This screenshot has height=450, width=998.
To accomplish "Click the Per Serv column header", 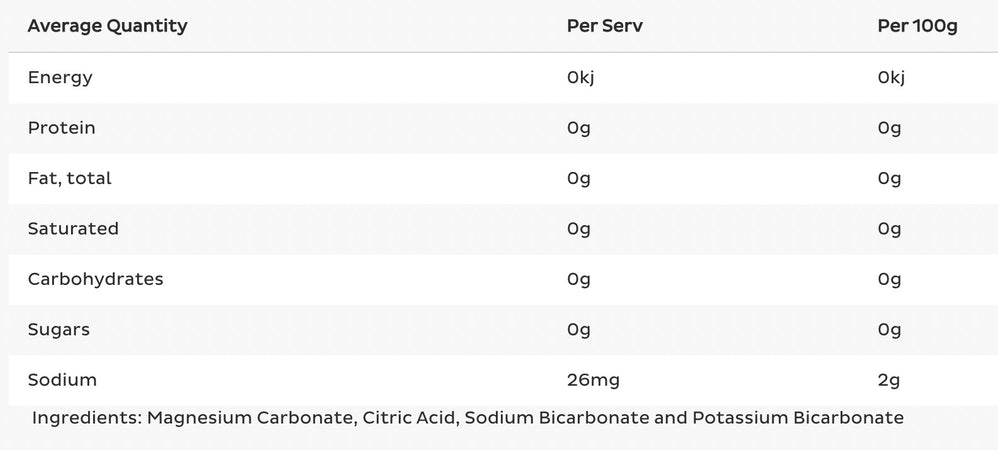I will 604,27.
